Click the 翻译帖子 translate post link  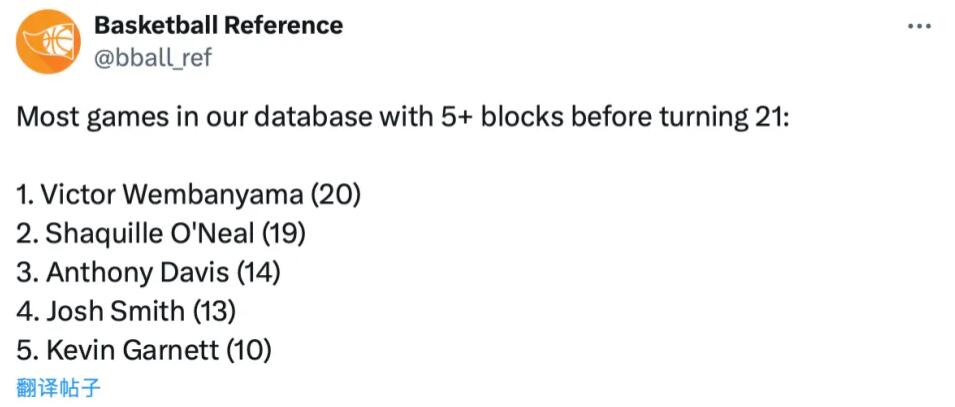click(x=59, y=387)
